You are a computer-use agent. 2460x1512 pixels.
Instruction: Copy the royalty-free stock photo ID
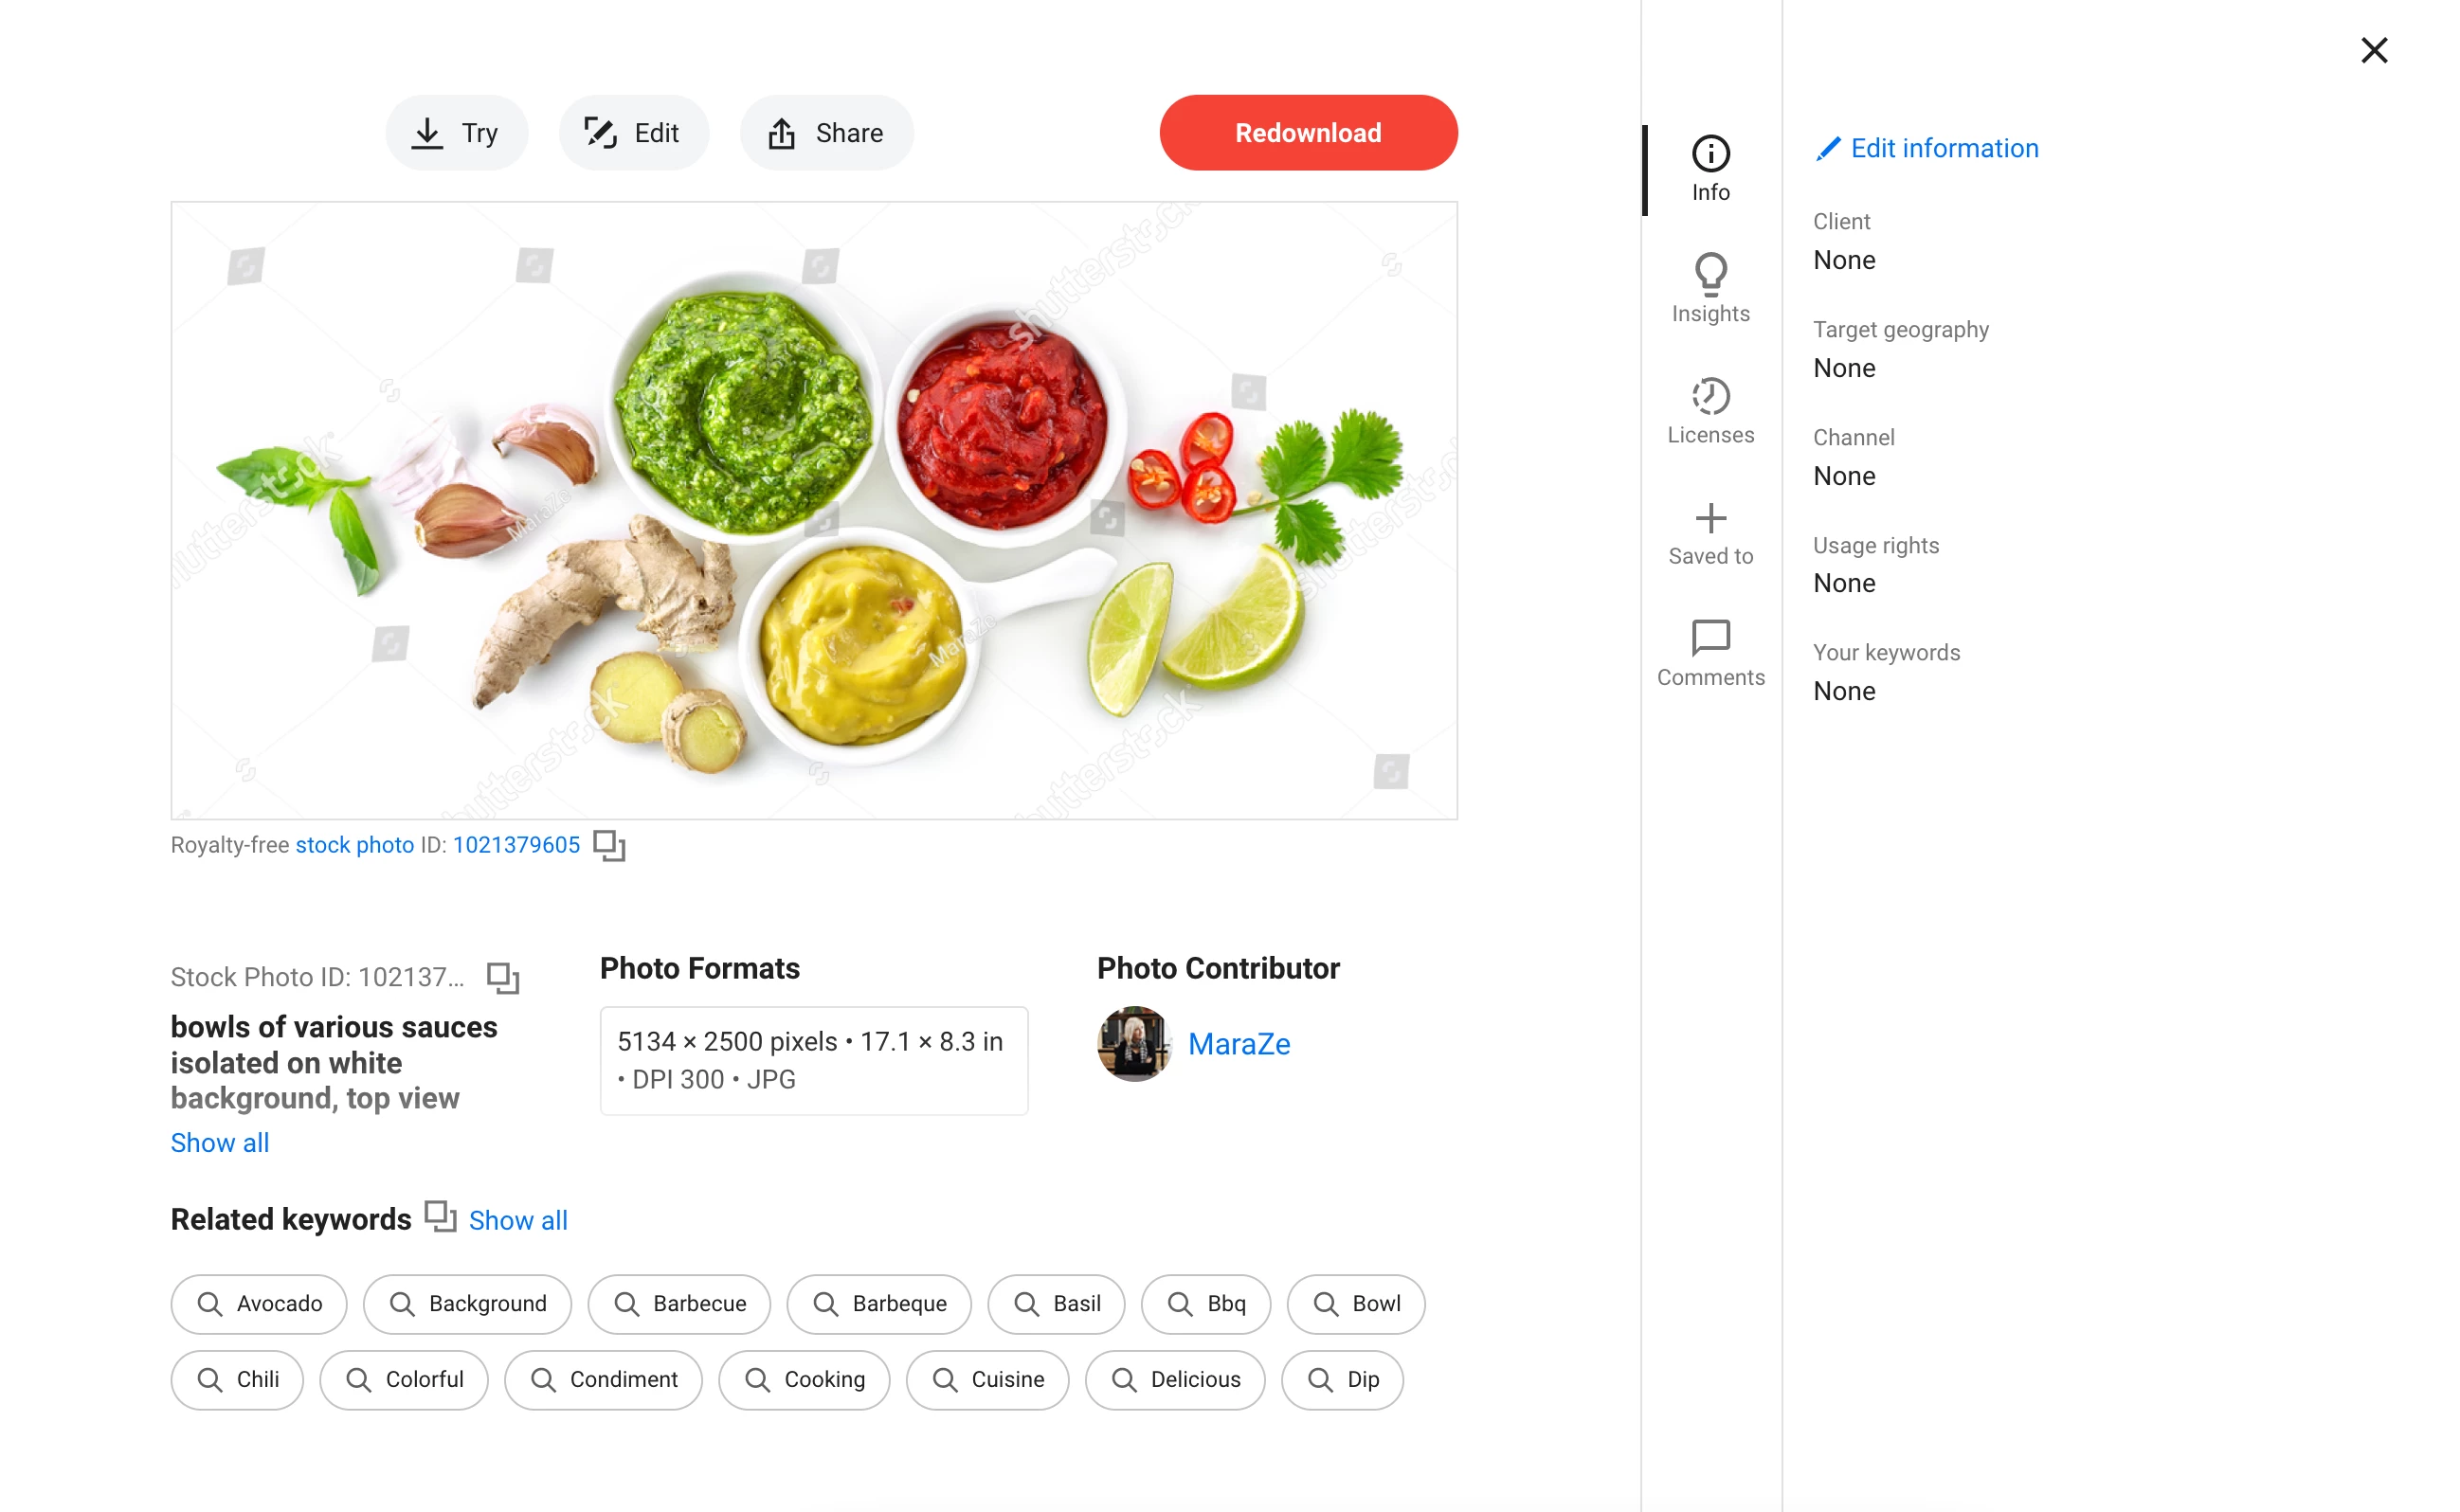pos(609,845)
